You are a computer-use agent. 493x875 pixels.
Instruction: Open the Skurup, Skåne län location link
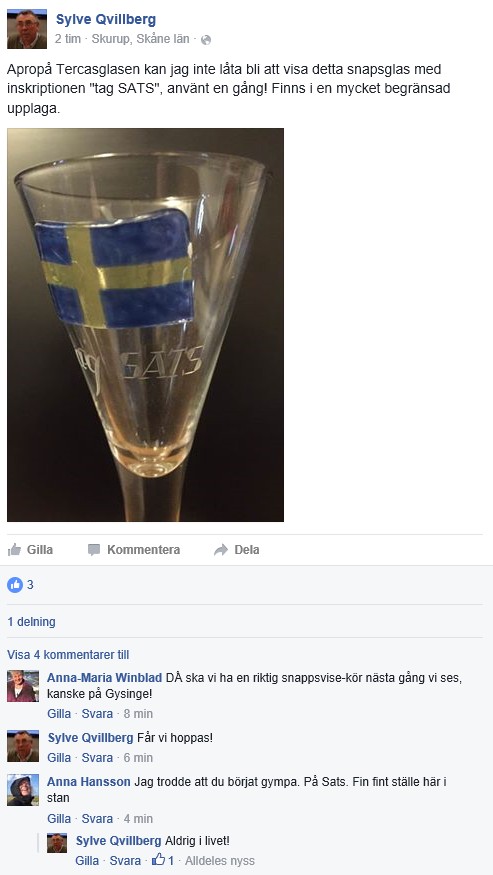coord(140,40)
